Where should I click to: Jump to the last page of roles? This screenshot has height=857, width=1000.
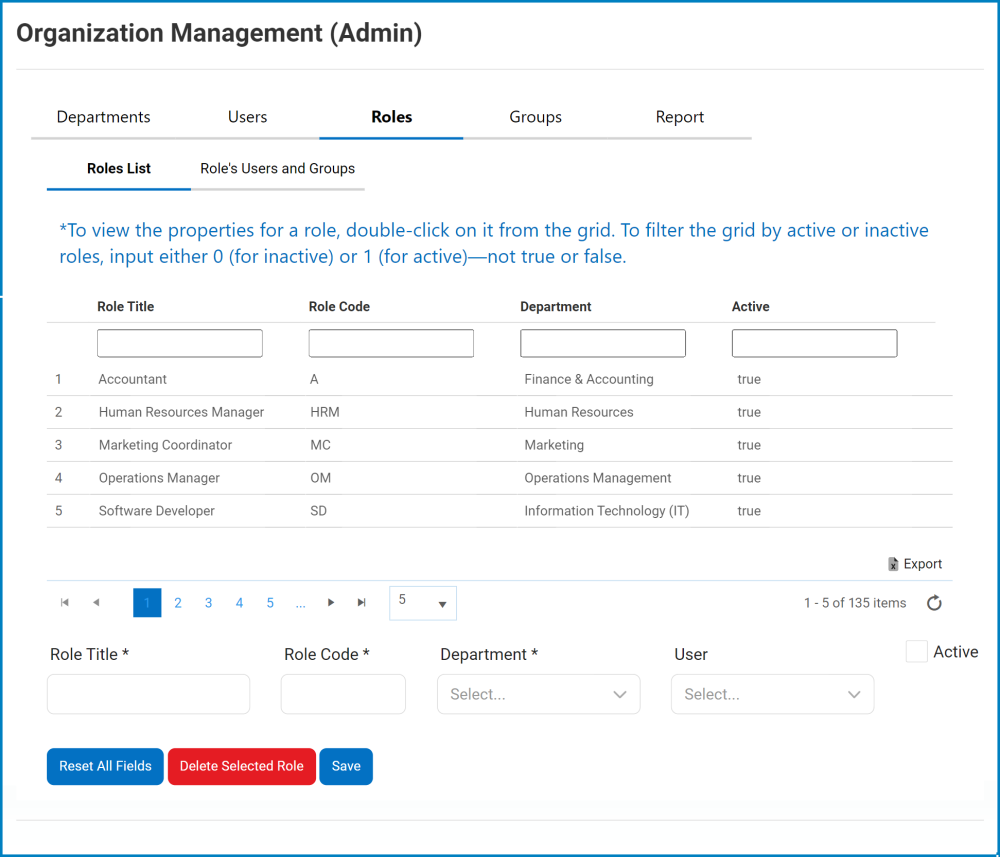(x=361, y=603)
